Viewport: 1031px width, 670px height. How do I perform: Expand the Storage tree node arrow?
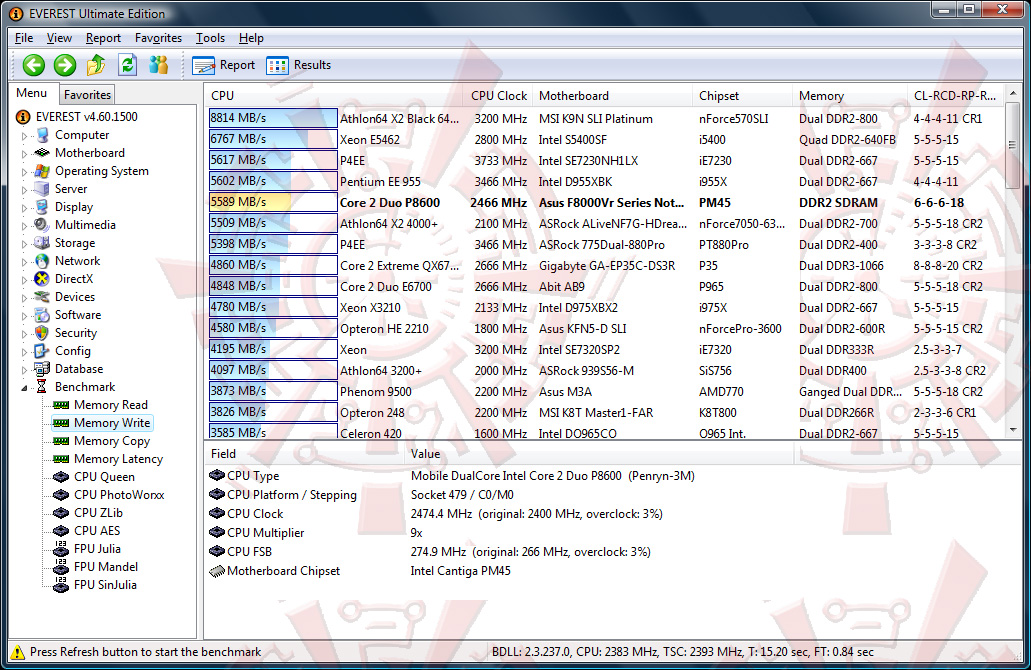point(24,244)
